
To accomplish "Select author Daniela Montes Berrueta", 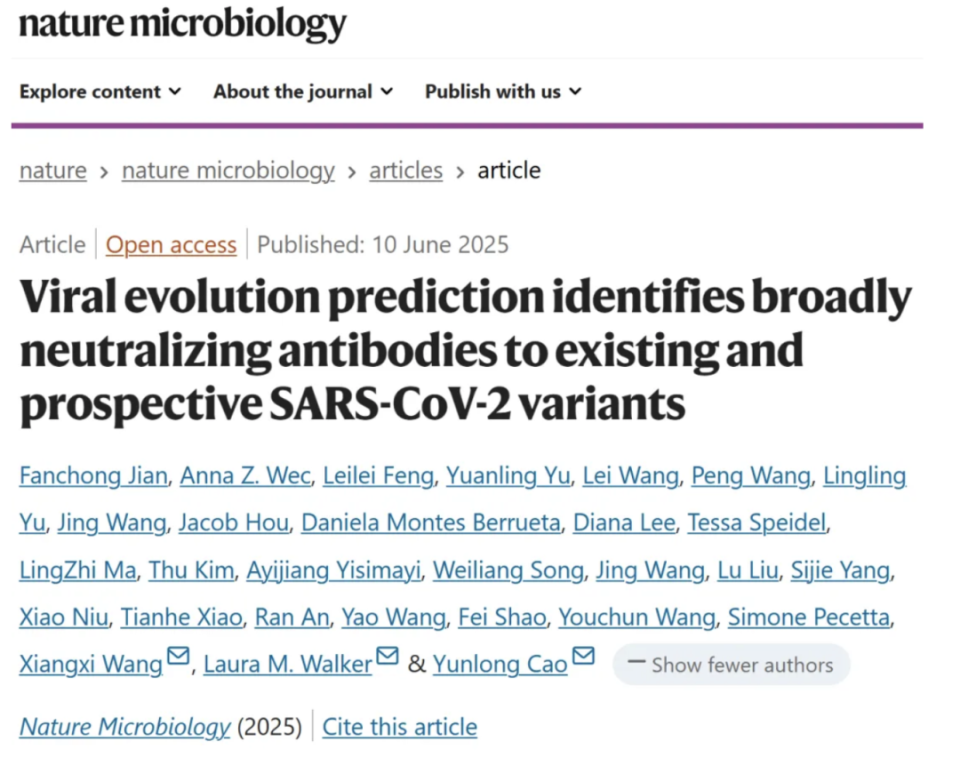I will [x=430, y=523].
